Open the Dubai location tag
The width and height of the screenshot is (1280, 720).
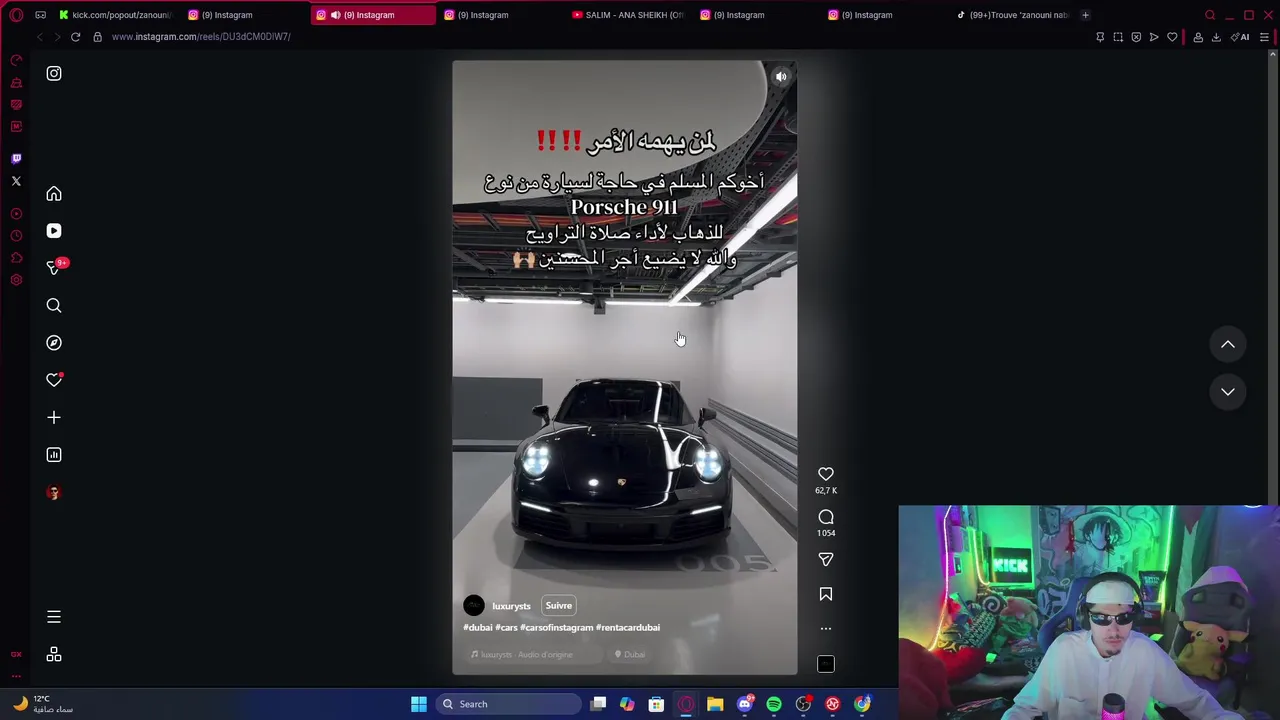pos(630,655)
